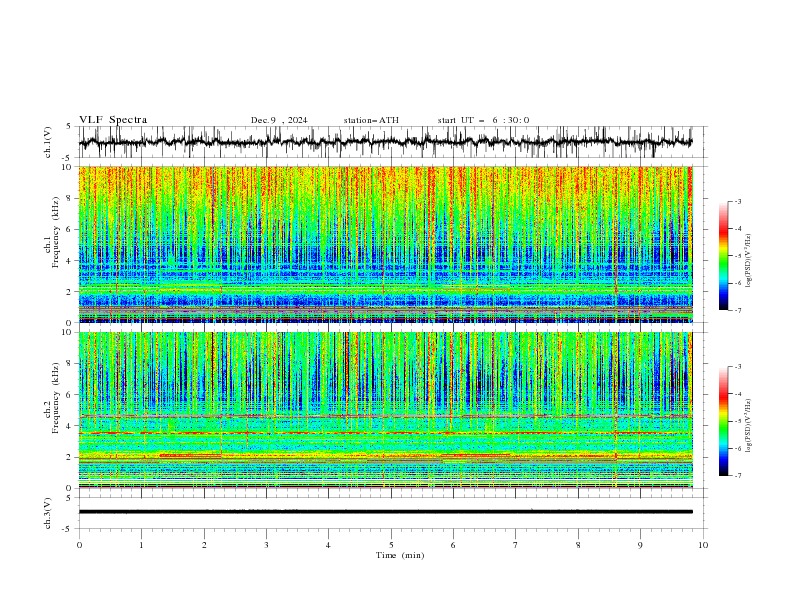This screenshot has width=792, height=612.
Task: Click time axis tick label "9"
Action: click(640, 545)
